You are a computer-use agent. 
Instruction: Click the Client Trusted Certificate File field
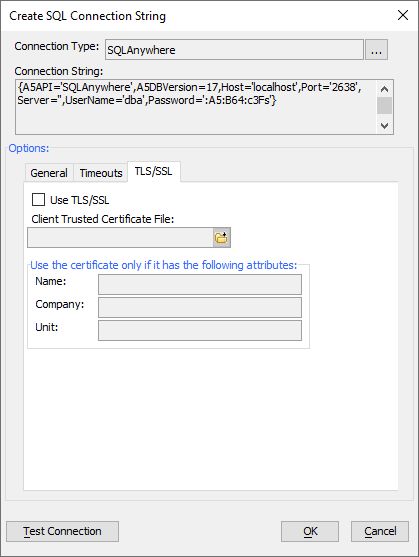[x=120, y=238]
